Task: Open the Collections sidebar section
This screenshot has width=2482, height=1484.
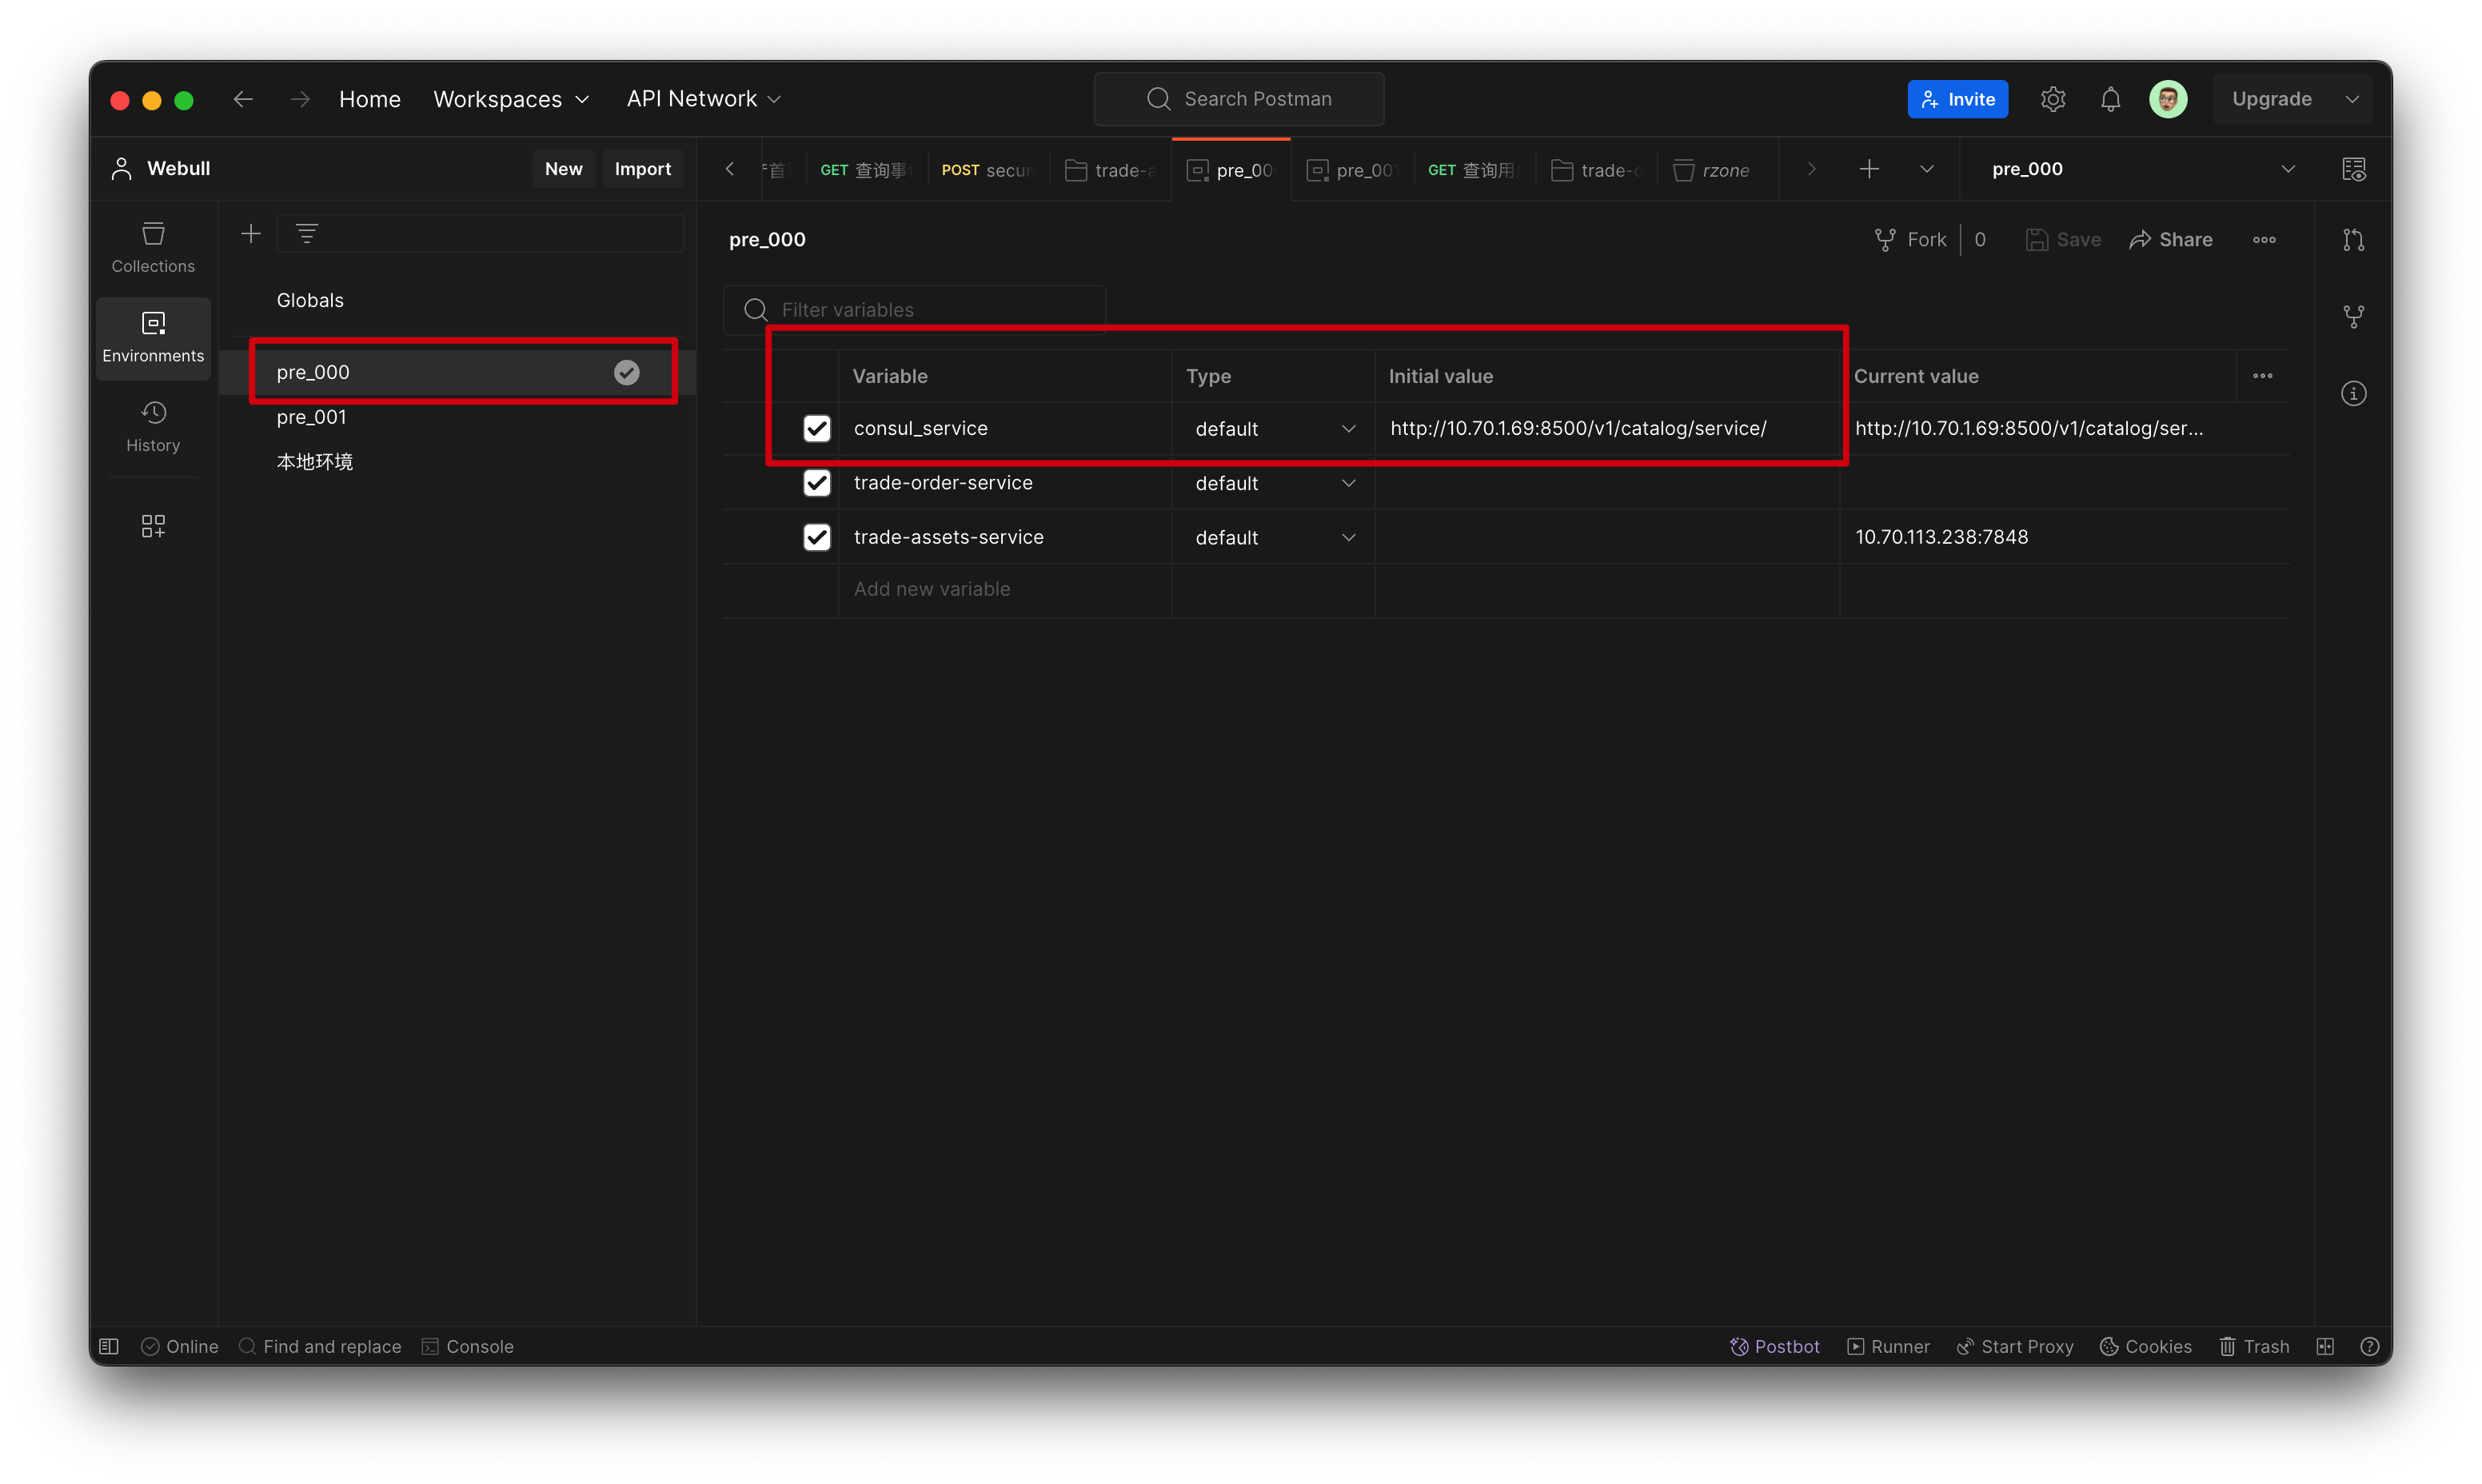Action: pyautogui.click(x=153, y=246)
